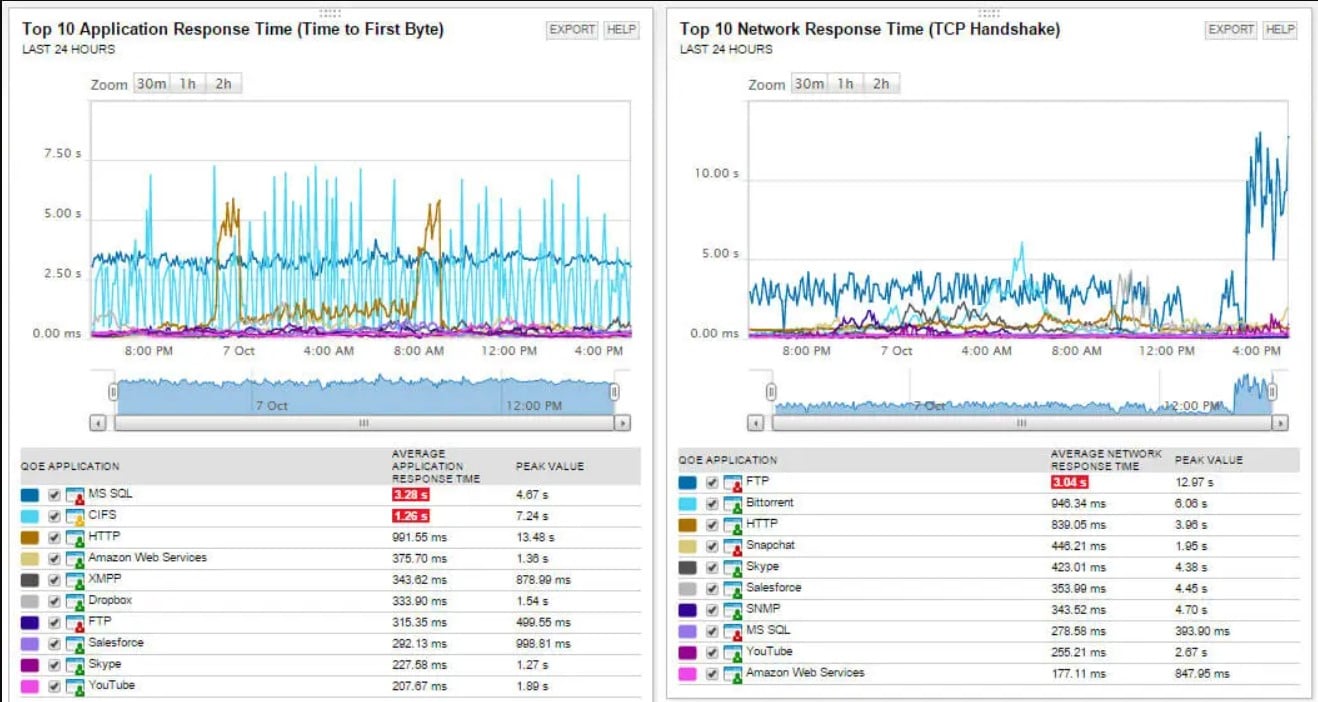Click the MS SQL application icon in left table
The height and width of the screenshot is (702, 1318).
75,495
